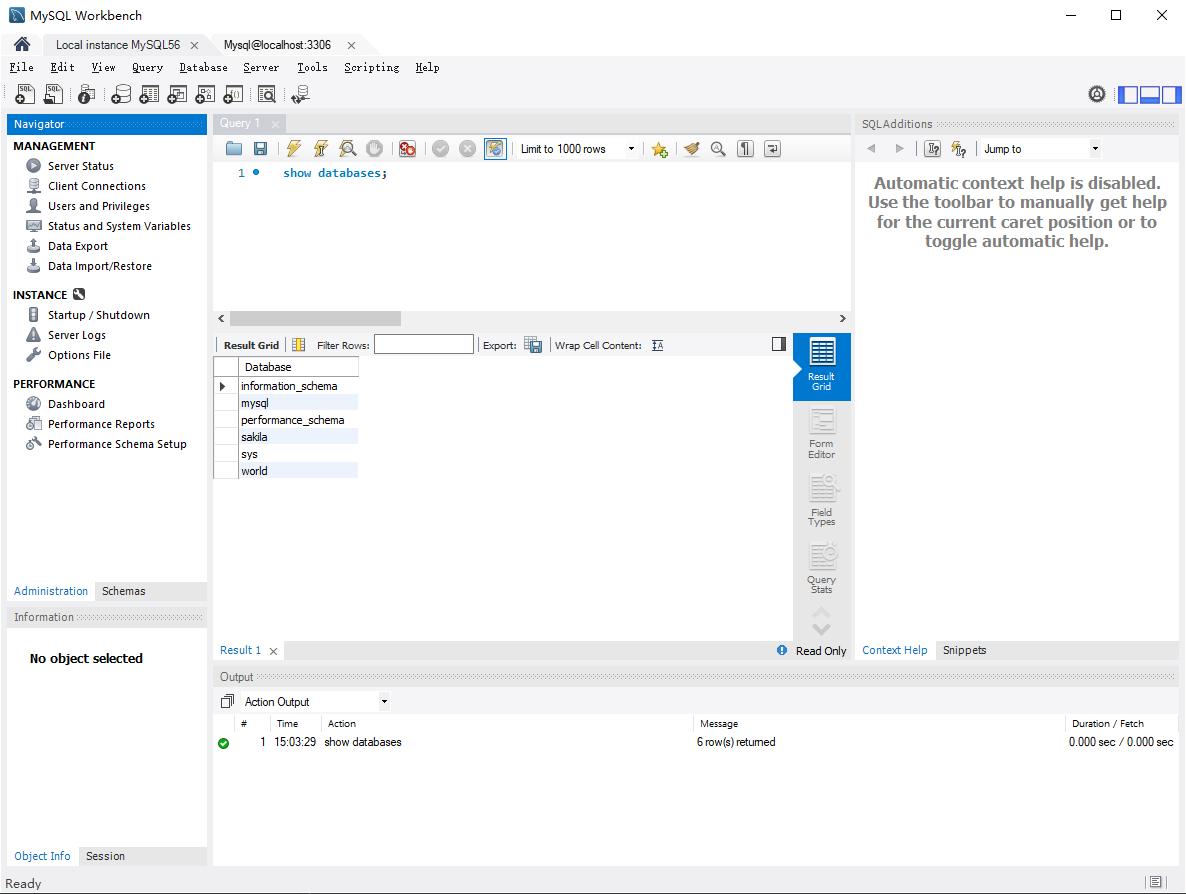Toggle autocommit mode button
Image resolution: width=1186 pixels, height=894 pixels.
pos(495,149)
